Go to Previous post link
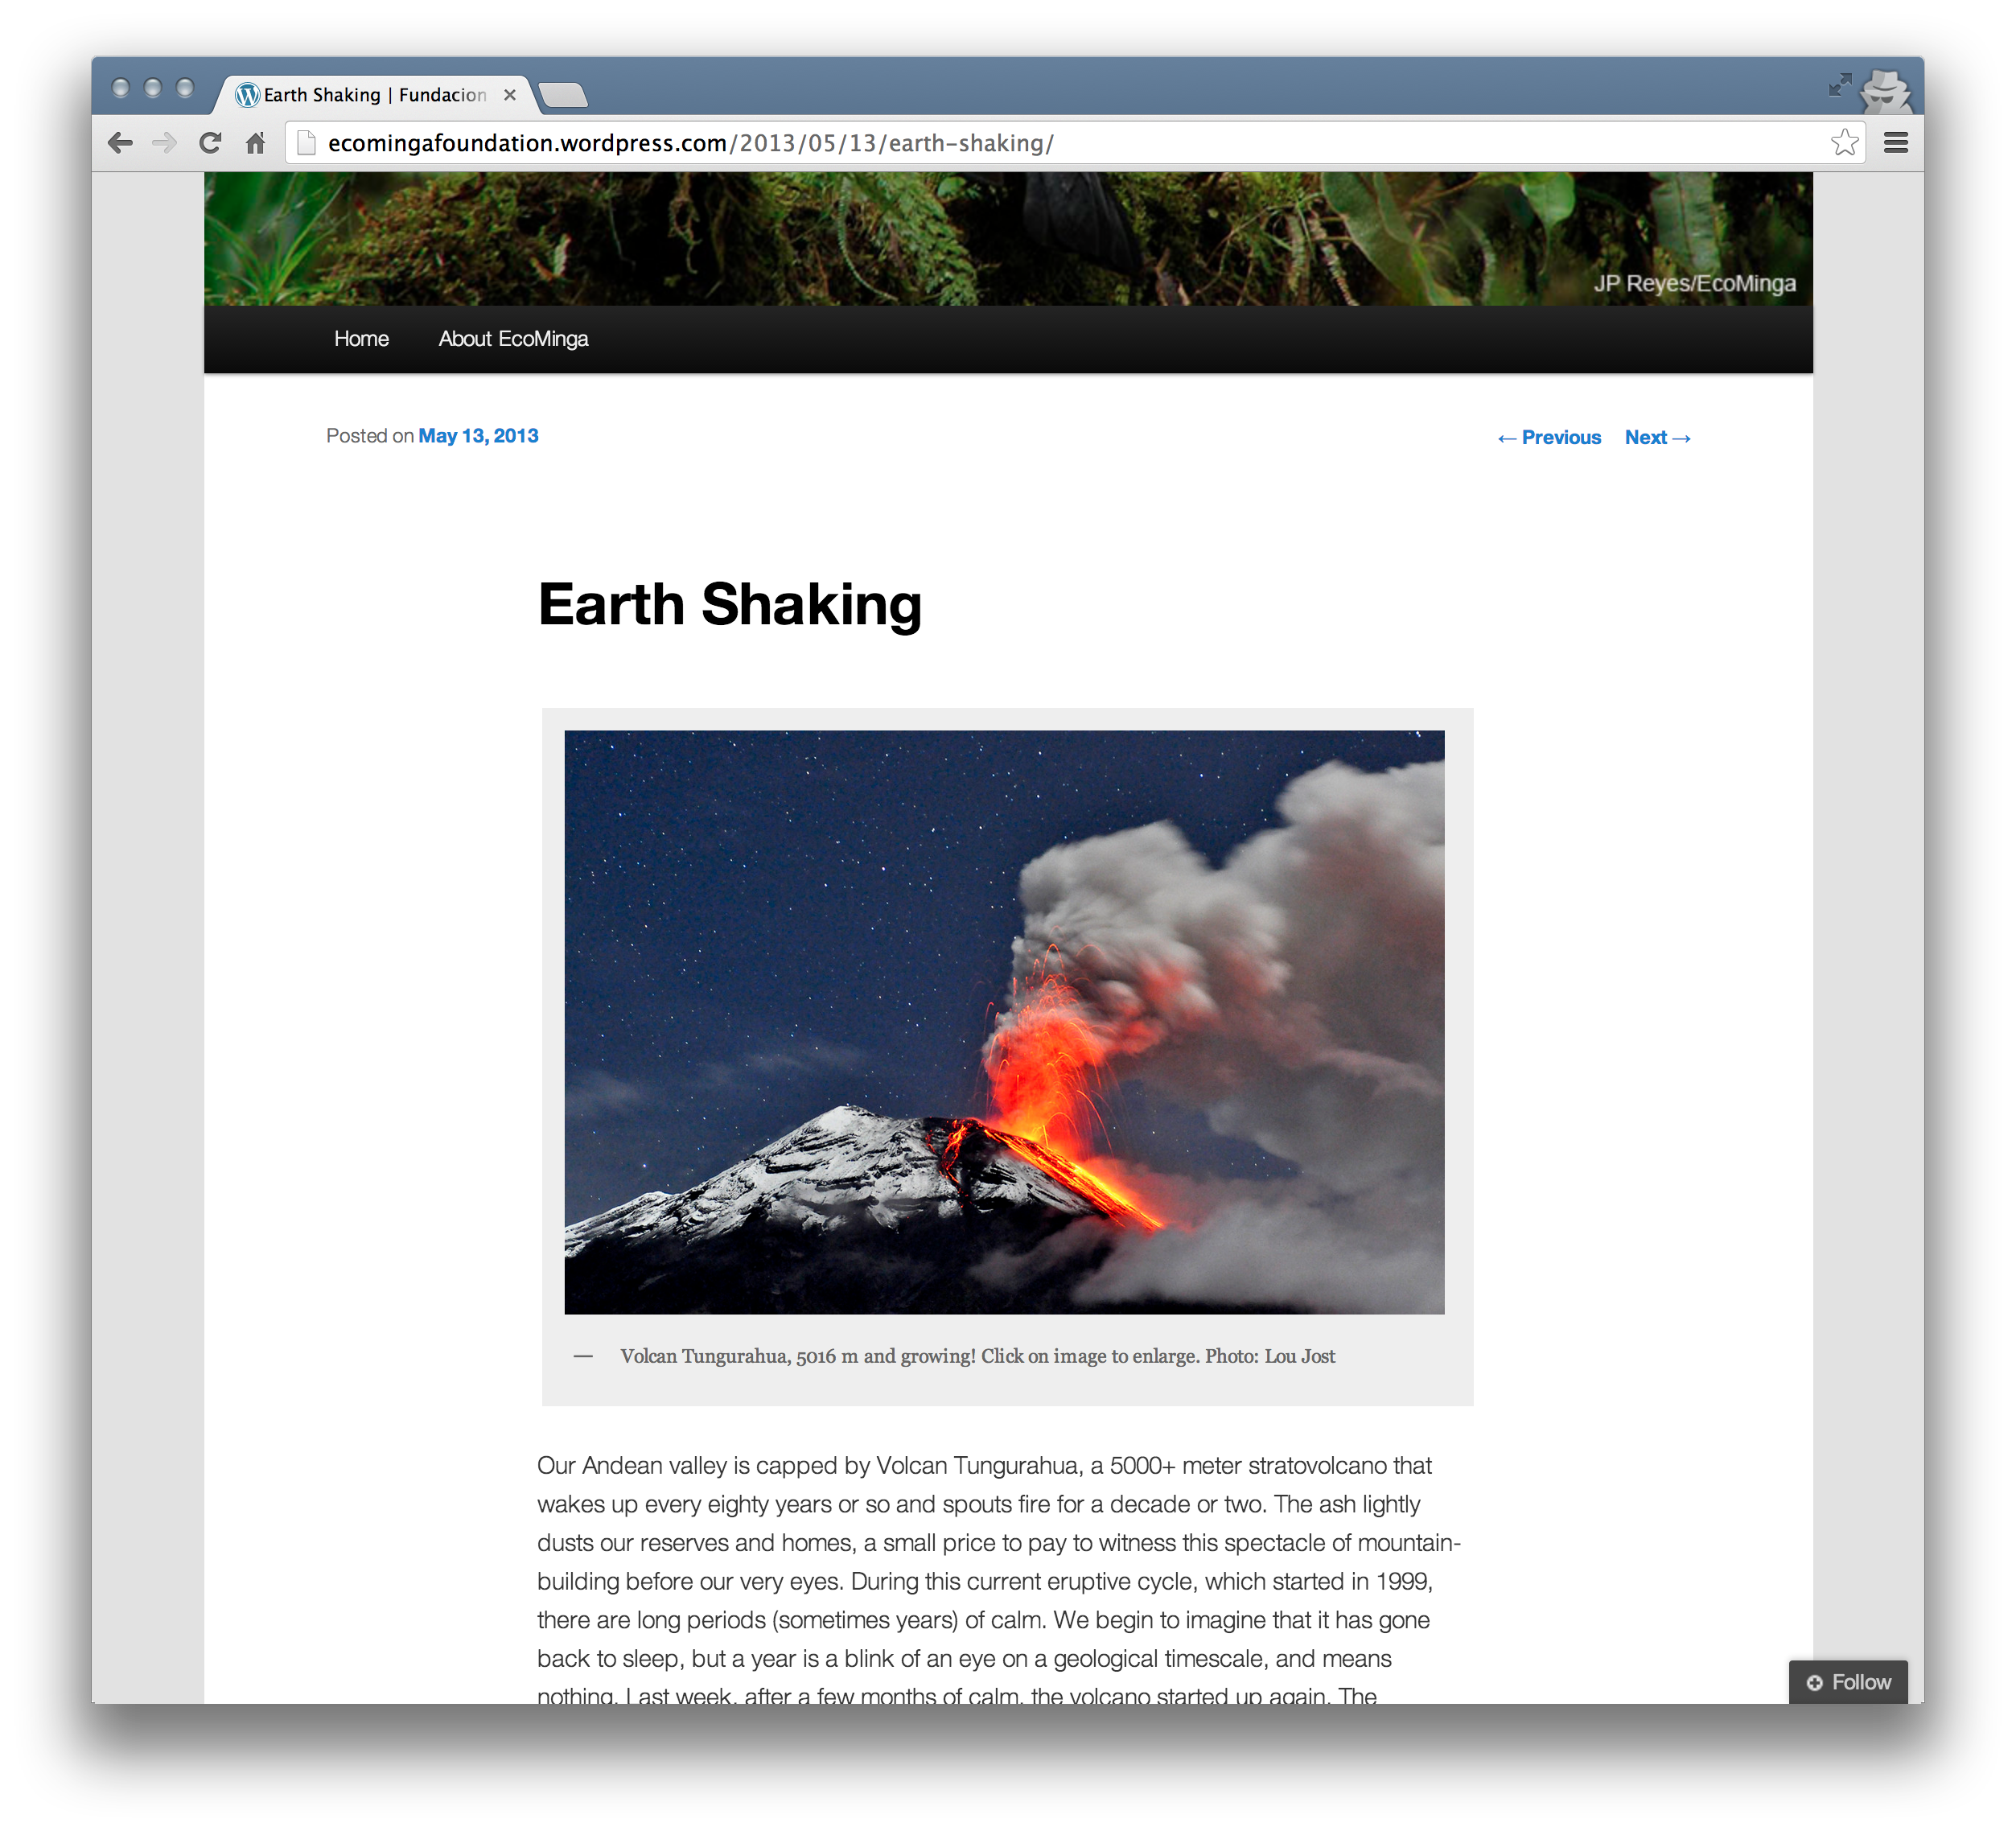 1549,438
